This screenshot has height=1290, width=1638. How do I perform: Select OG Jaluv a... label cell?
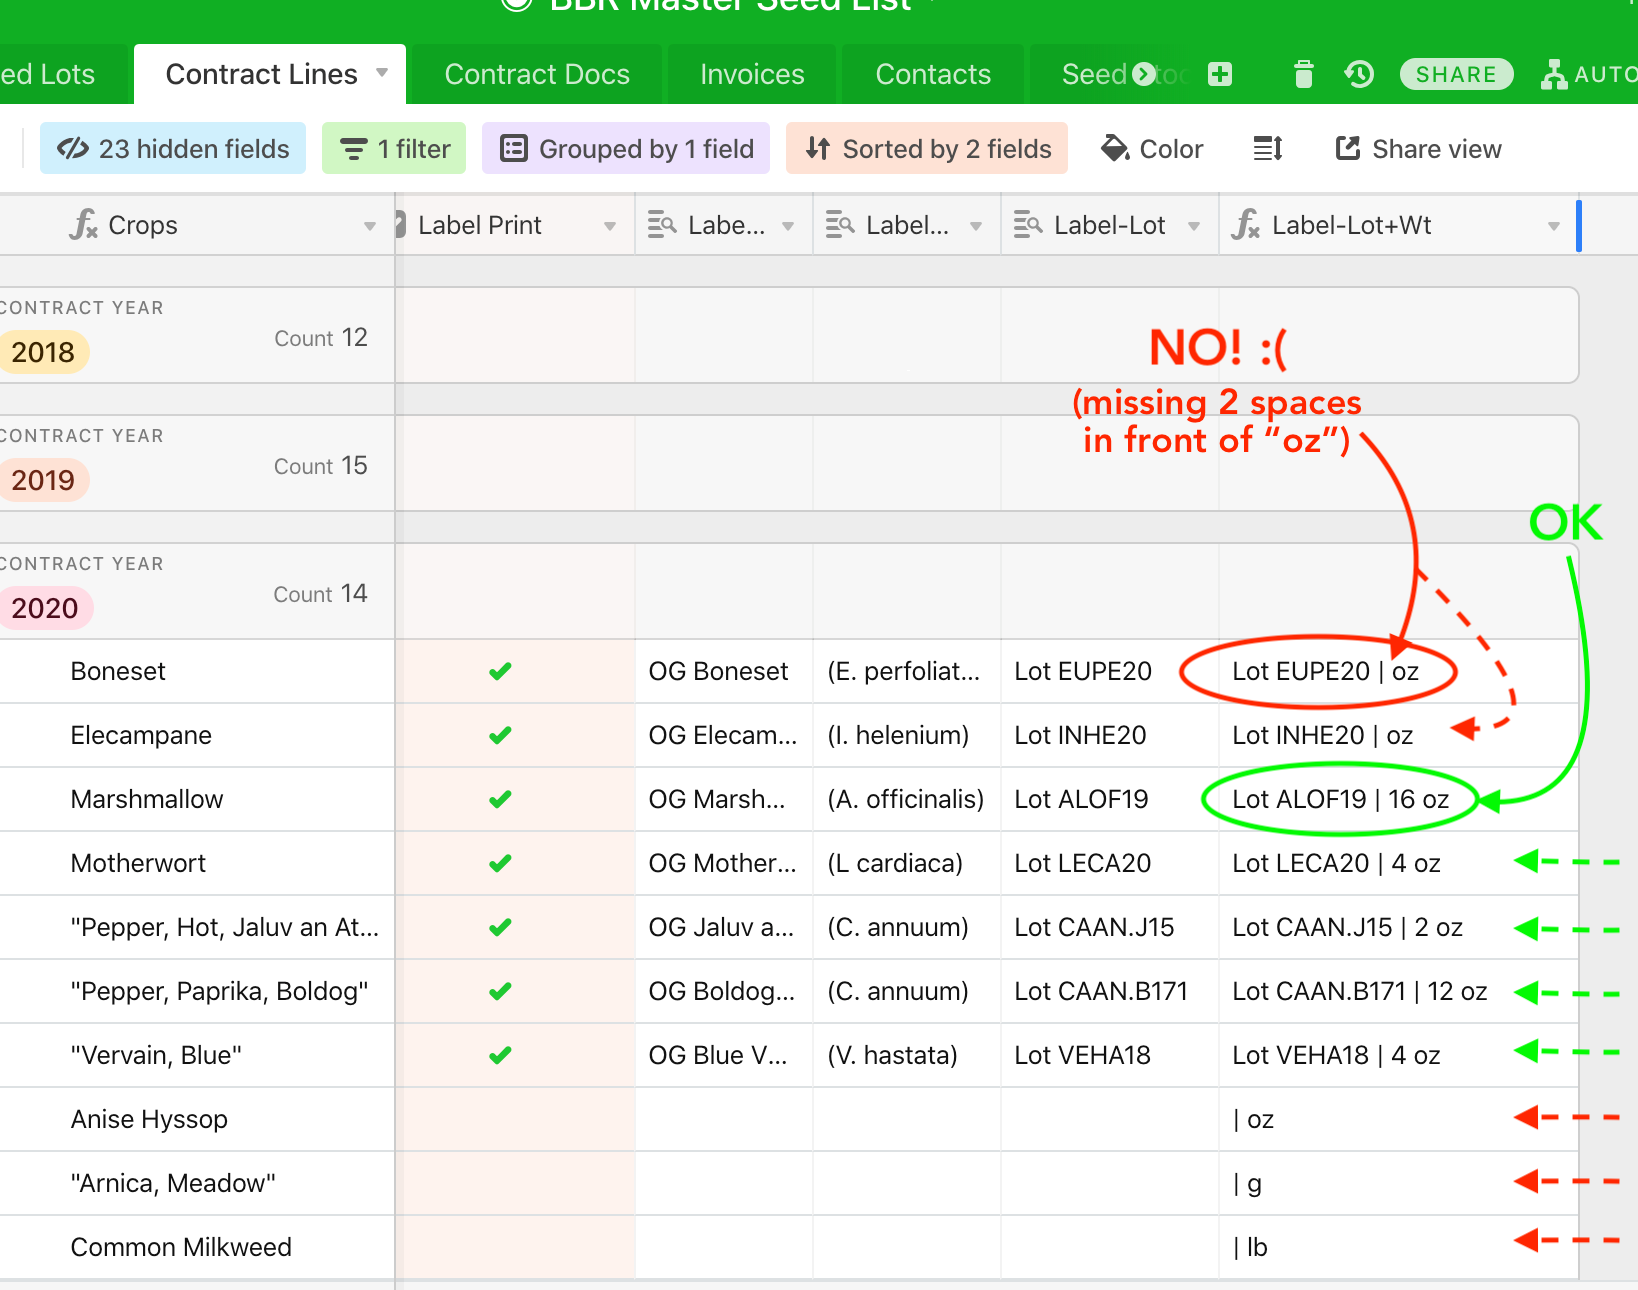point(724,927)
